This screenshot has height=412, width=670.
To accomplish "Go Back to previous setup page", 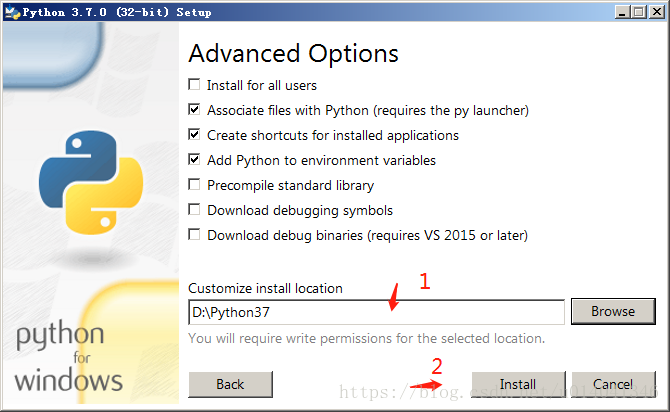I will (230, 384).
